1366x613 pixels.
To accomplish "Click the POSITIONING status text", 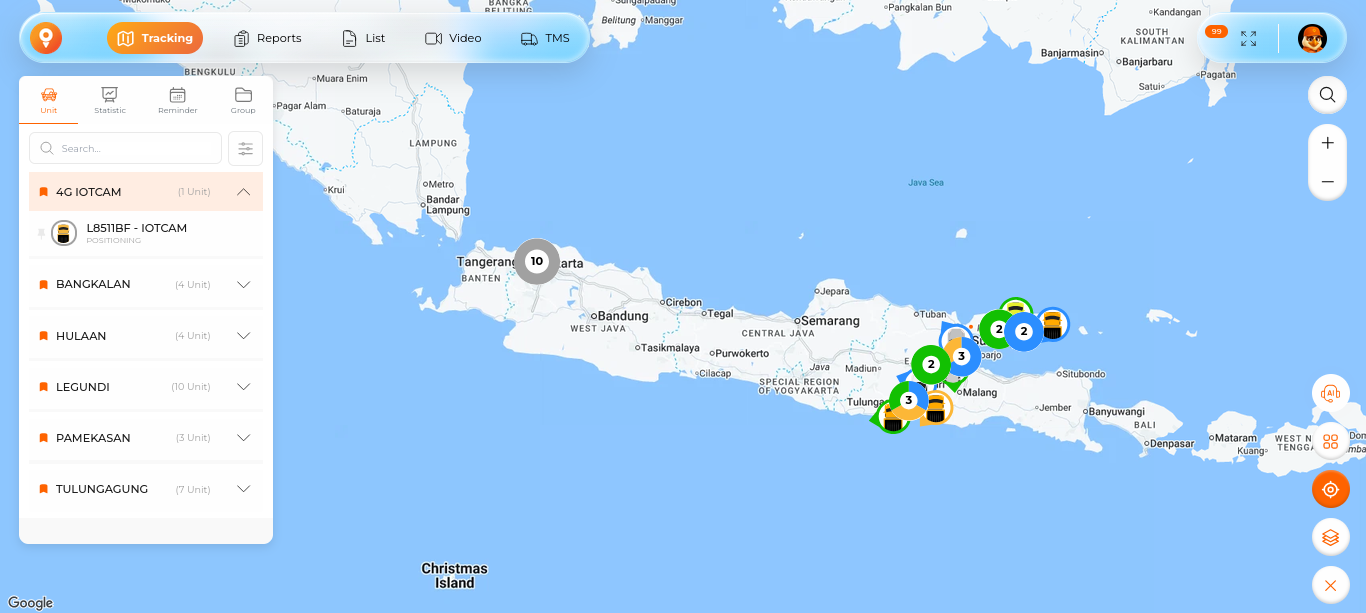I will 114,241.
